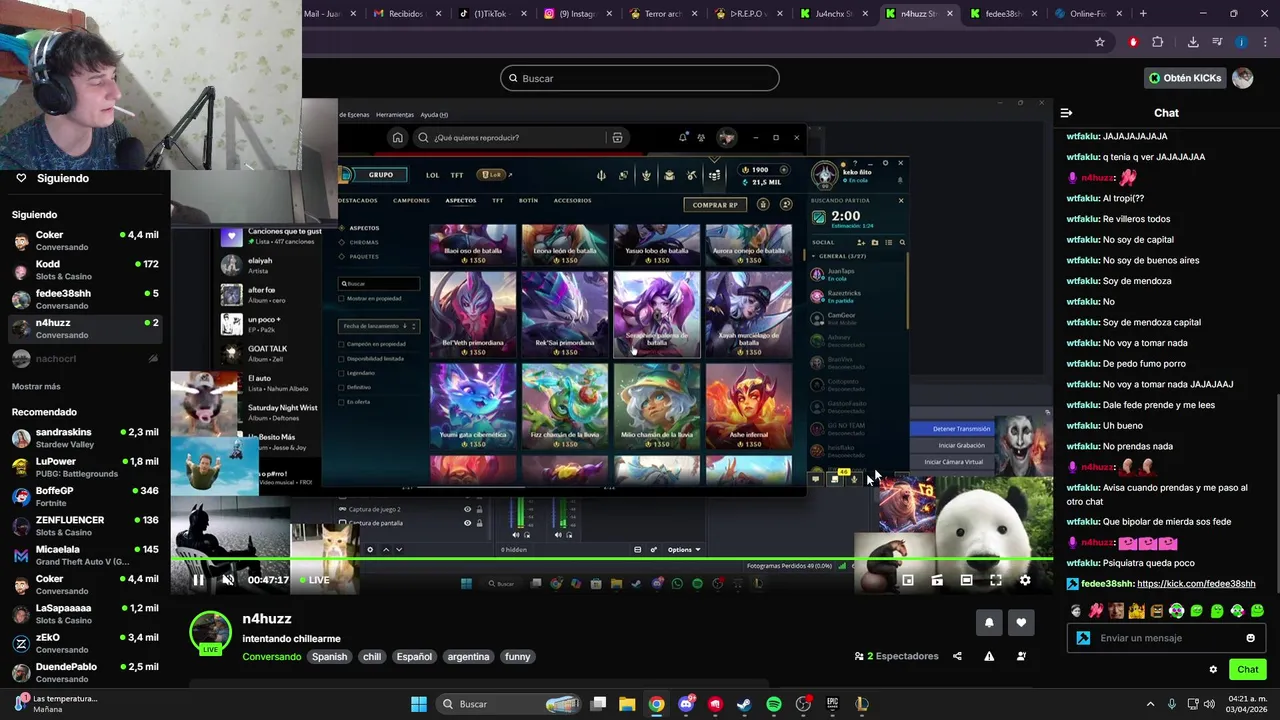Bookmark this page with the star
This screenshot has height=720, width=1280.
click(1100, 42)
